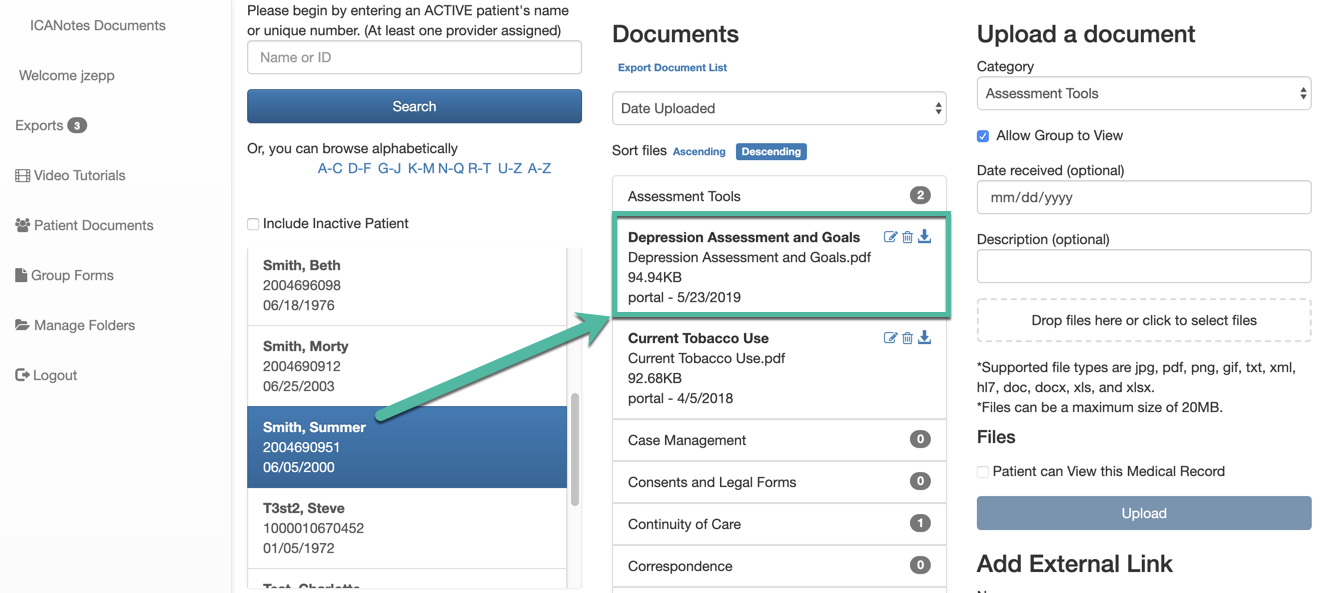Delete the Depression Assessment and Goals document
The width and height of the screenshot is (1321, 593).
907,237
